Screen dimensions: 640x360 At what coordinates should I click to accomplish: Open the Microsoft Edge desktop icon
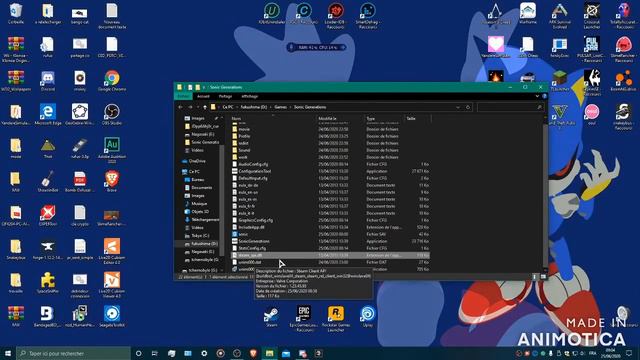(x=48, y=114)
